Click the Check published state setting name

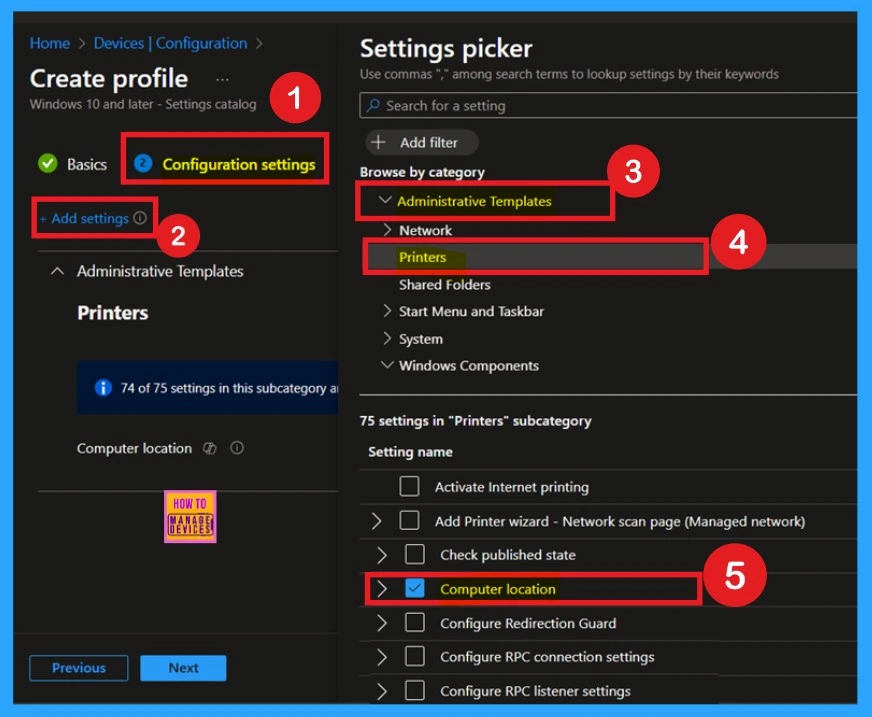pos(508,555)
